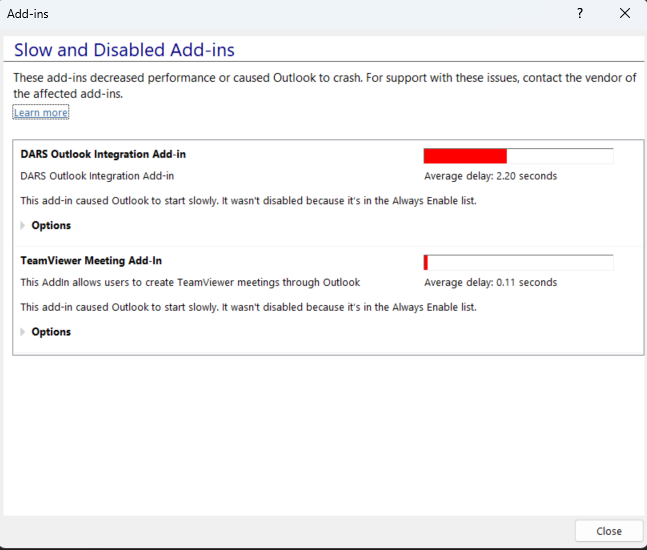Click the DARS add-in red delay bar
Image resolution: width=647 pixels, height=550 pixels.
click(x=518, y=156)
